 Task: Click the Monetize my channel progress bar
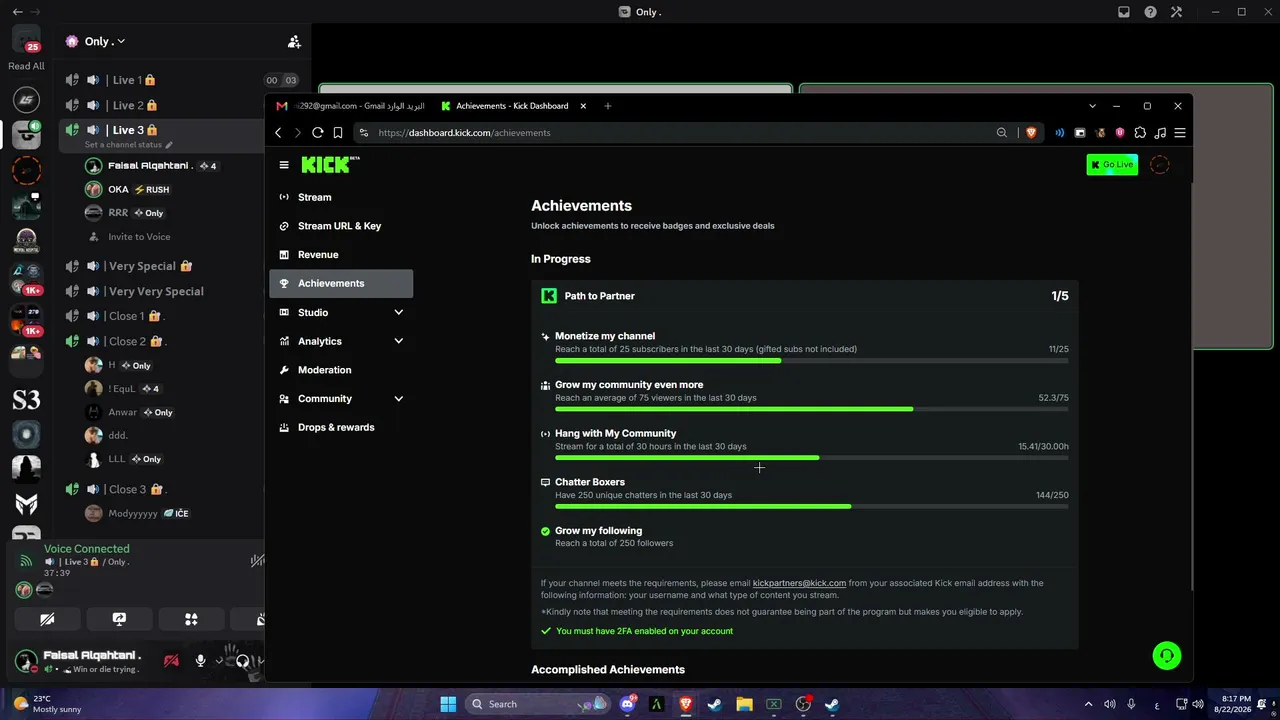tap(811, 361)
